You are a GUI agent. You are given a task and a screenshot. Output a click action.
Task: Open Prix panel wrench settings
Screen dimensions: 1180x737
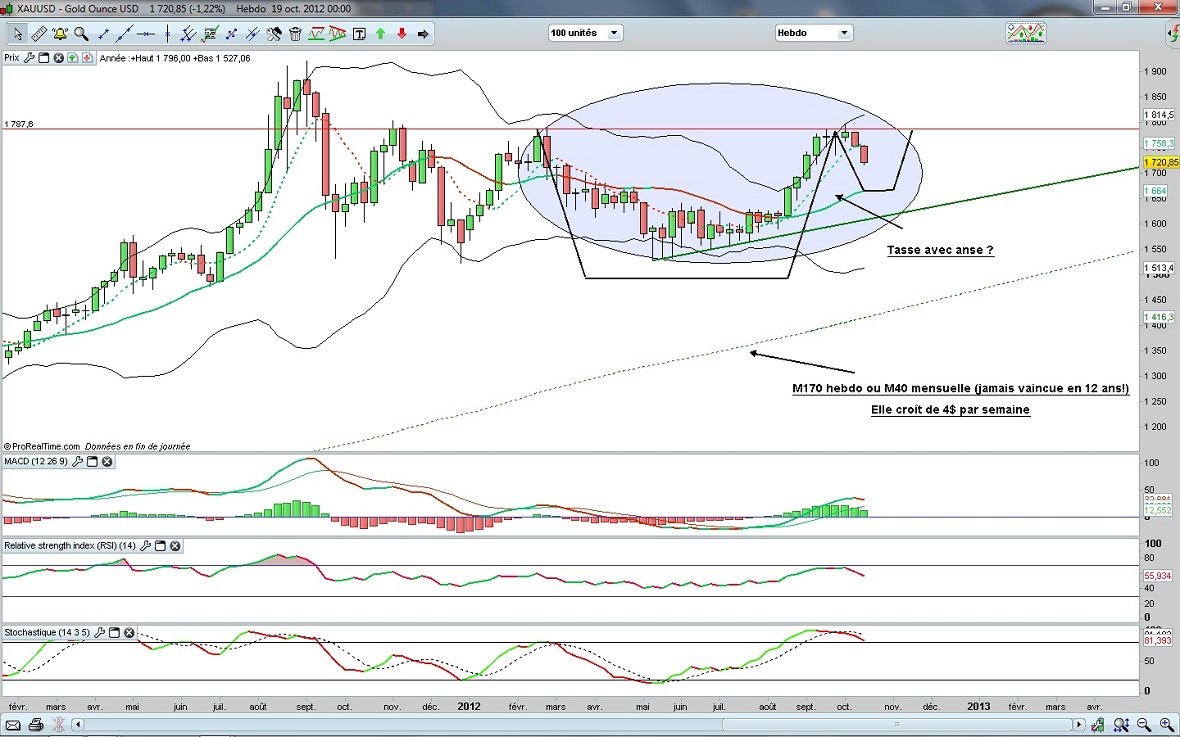click(29, 58)
